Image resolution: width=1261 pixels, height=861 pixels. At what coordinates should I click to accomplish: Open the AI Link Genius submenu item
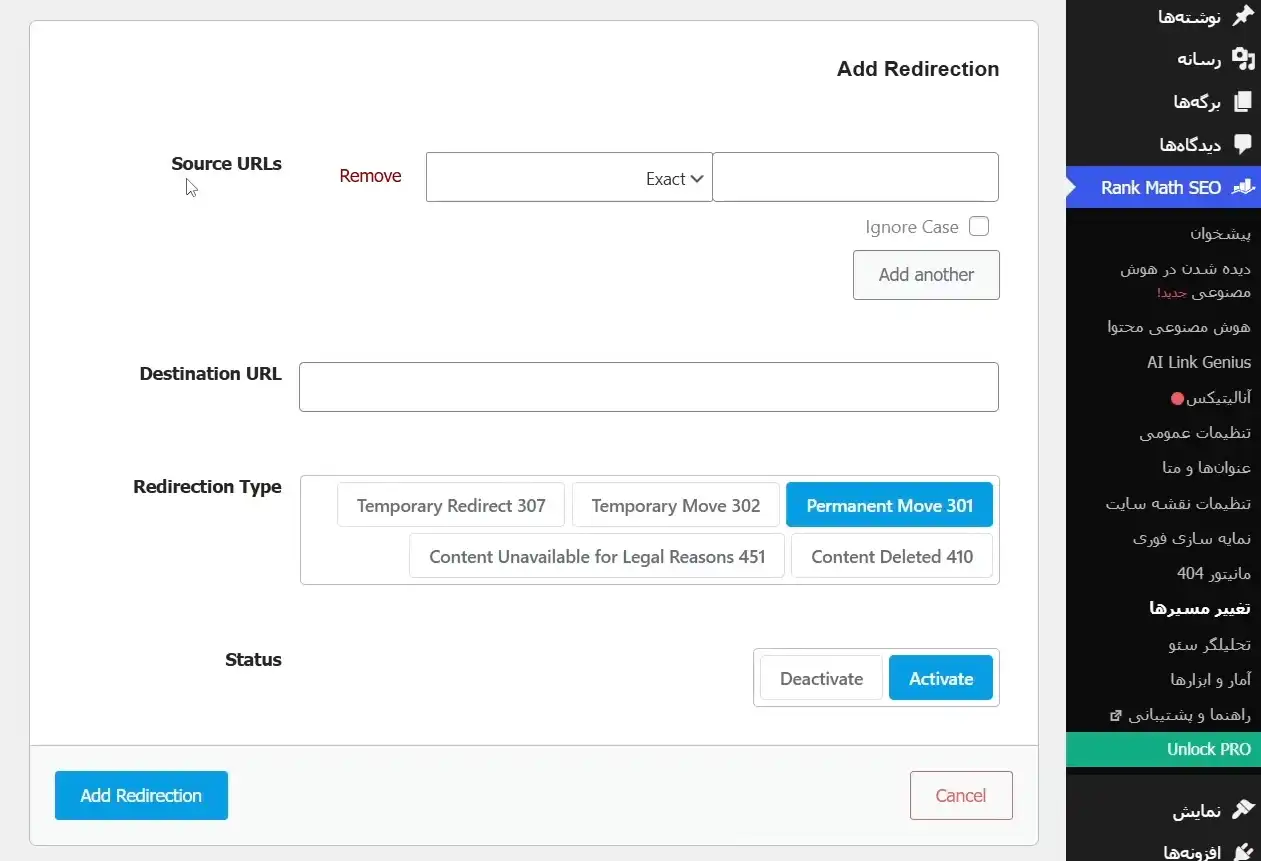[x=1199, y=362]
